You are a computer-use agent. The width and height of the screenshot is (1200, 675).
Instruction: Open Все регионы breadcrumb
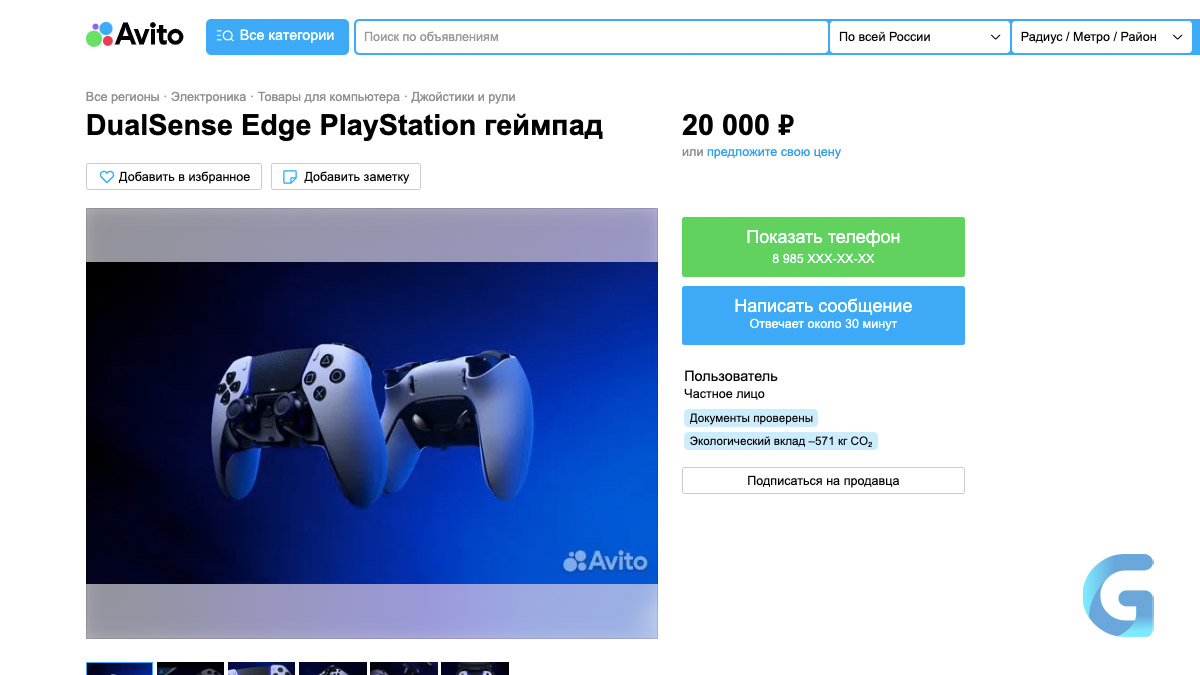[122, 97]
